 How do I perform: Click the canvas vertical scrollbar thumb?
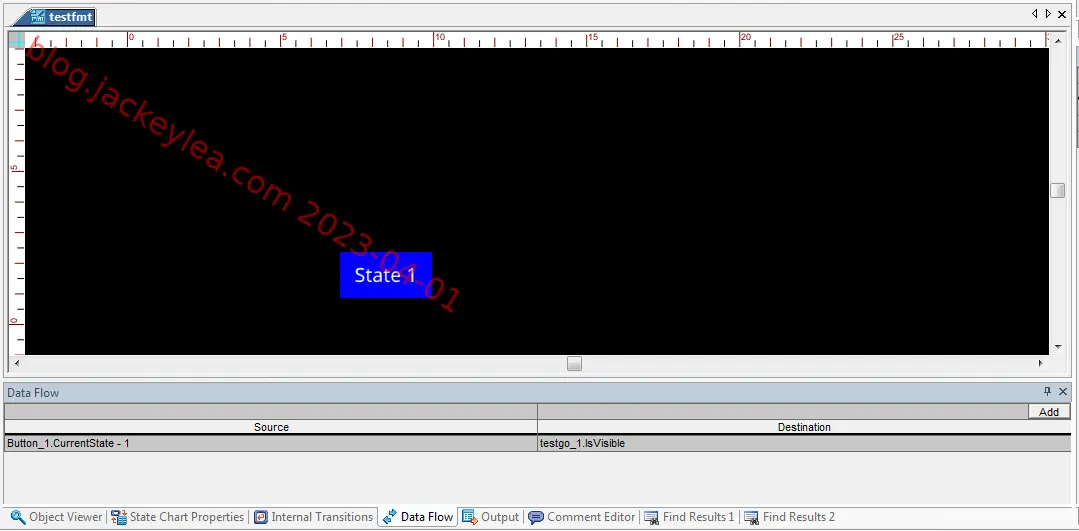click(x=1058, y=191)
